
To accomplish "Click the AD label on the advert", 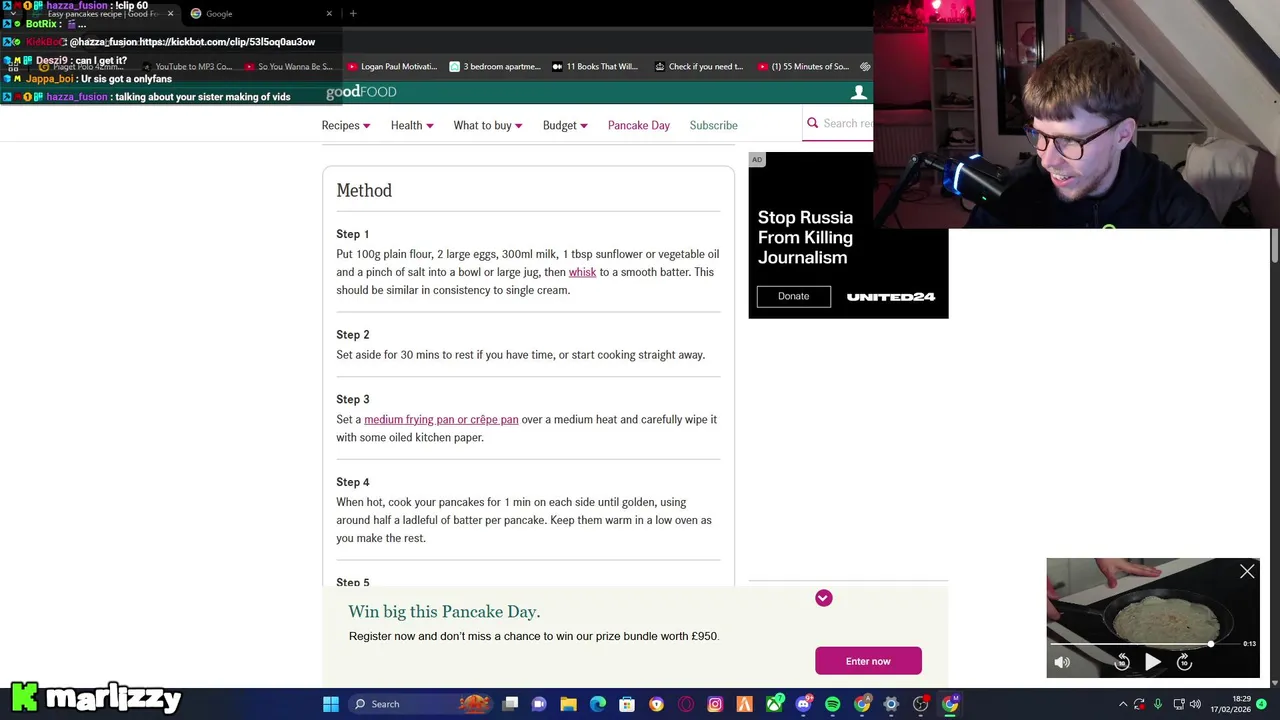I will (x=757, y=160).
